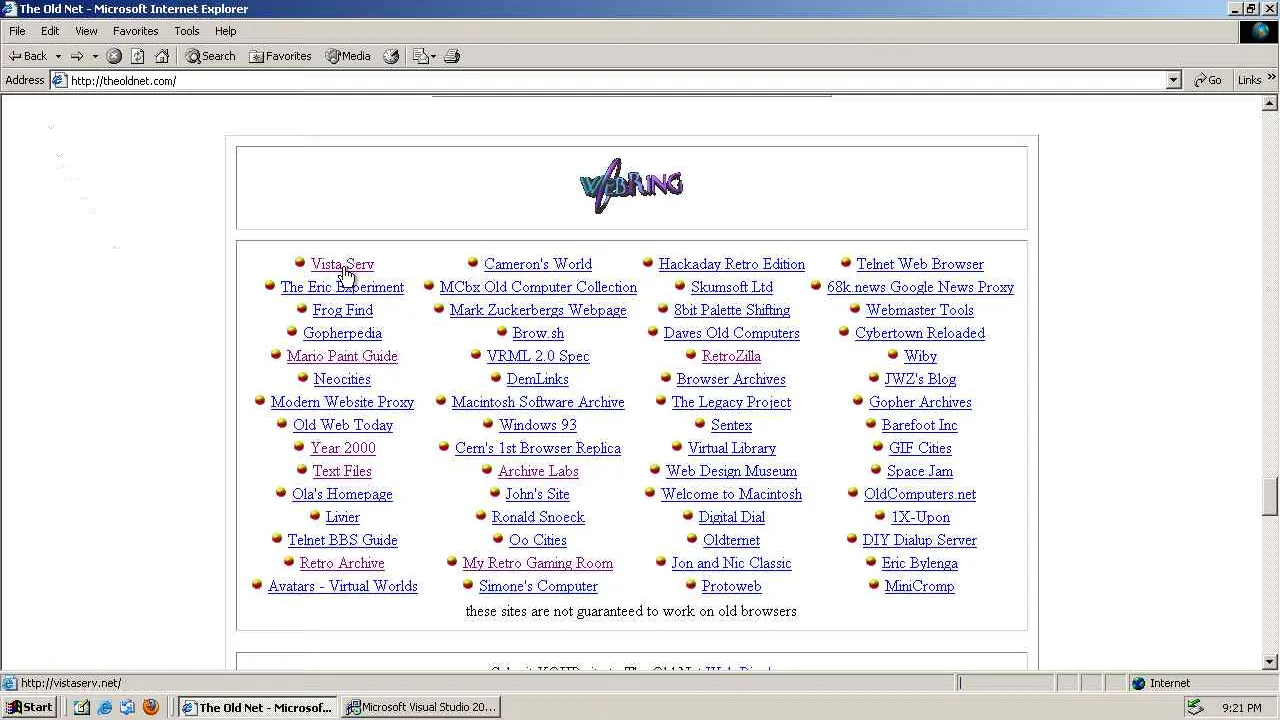Viewport: 1280px width, 720px height.
Task: Open the View menu
Action: pos(86,31)
